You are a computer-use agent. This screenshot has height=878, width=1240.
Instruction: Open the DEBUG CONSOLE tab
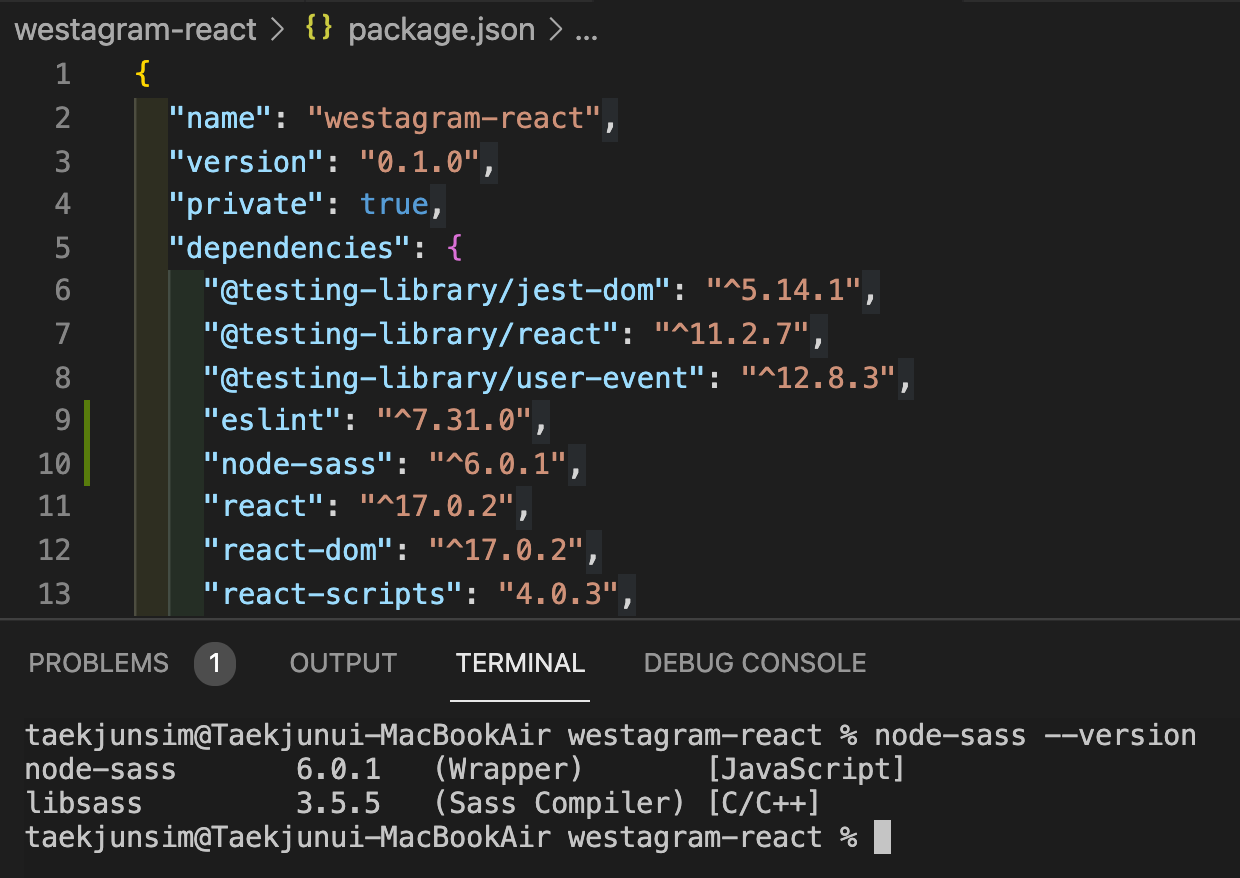(755, 663)
